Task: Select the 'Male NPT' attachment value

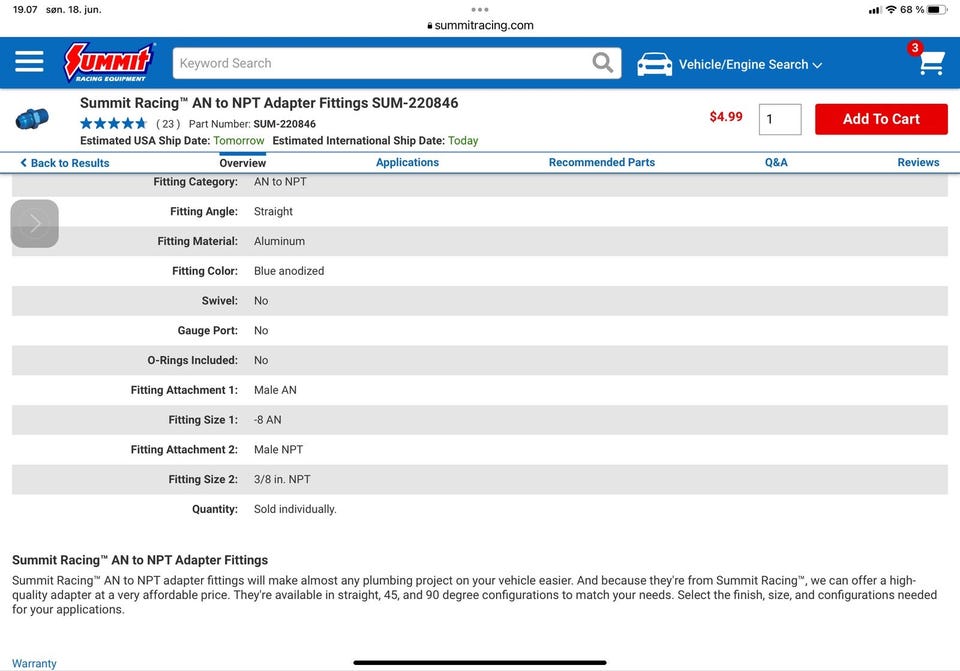Action: point(279,449)
